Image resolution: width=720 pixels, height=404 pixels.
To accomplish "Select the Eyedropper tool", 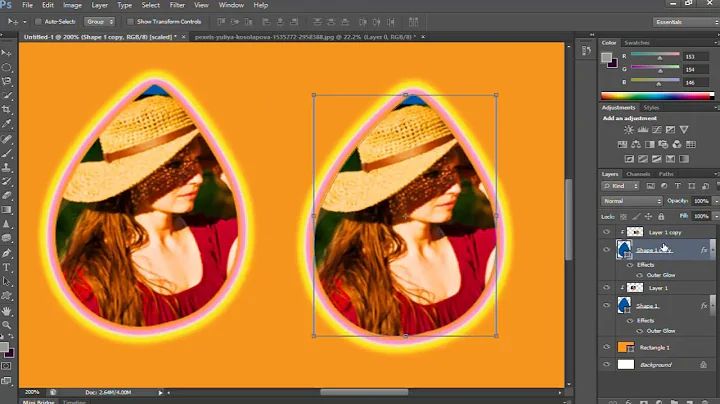I will pos(6,124).
